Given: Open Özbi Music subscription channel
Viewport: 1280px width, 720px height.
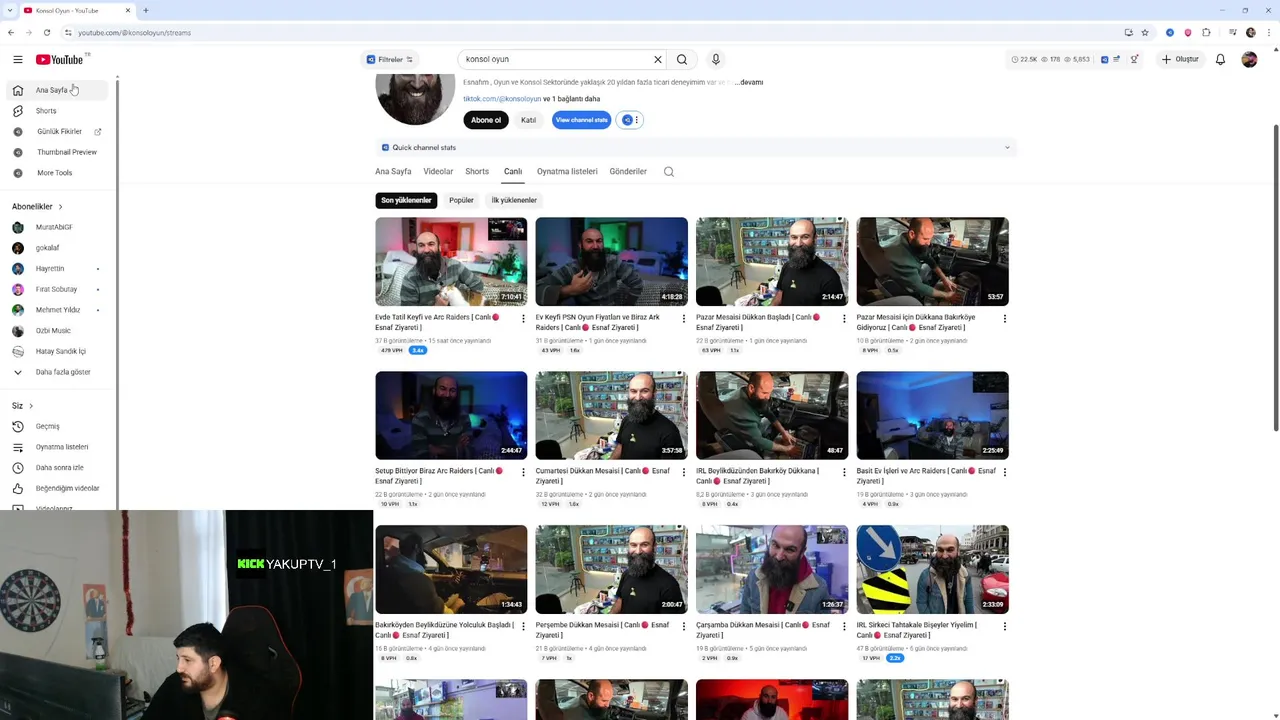Looking at the screenshot, I should point(59,331).
